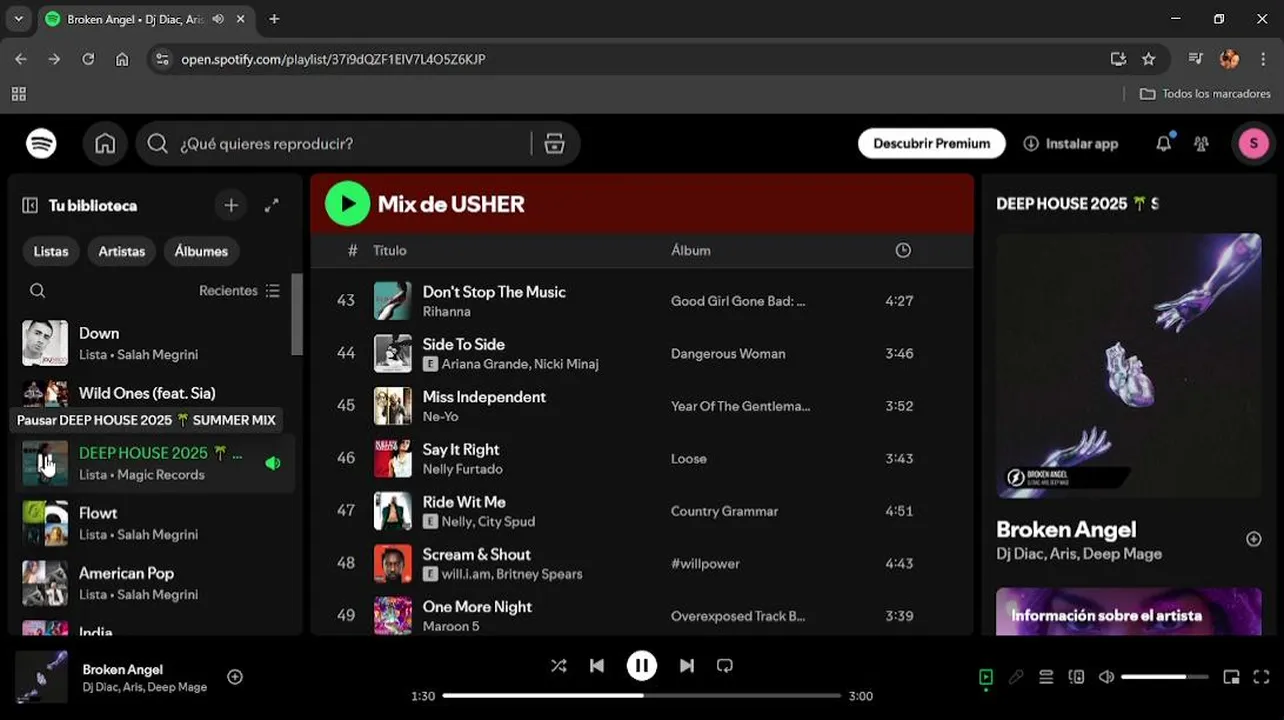The height and width of the screenshot is (720, 1284).
Task: Filter library by Artistas
Action: (x=122, y=251)
